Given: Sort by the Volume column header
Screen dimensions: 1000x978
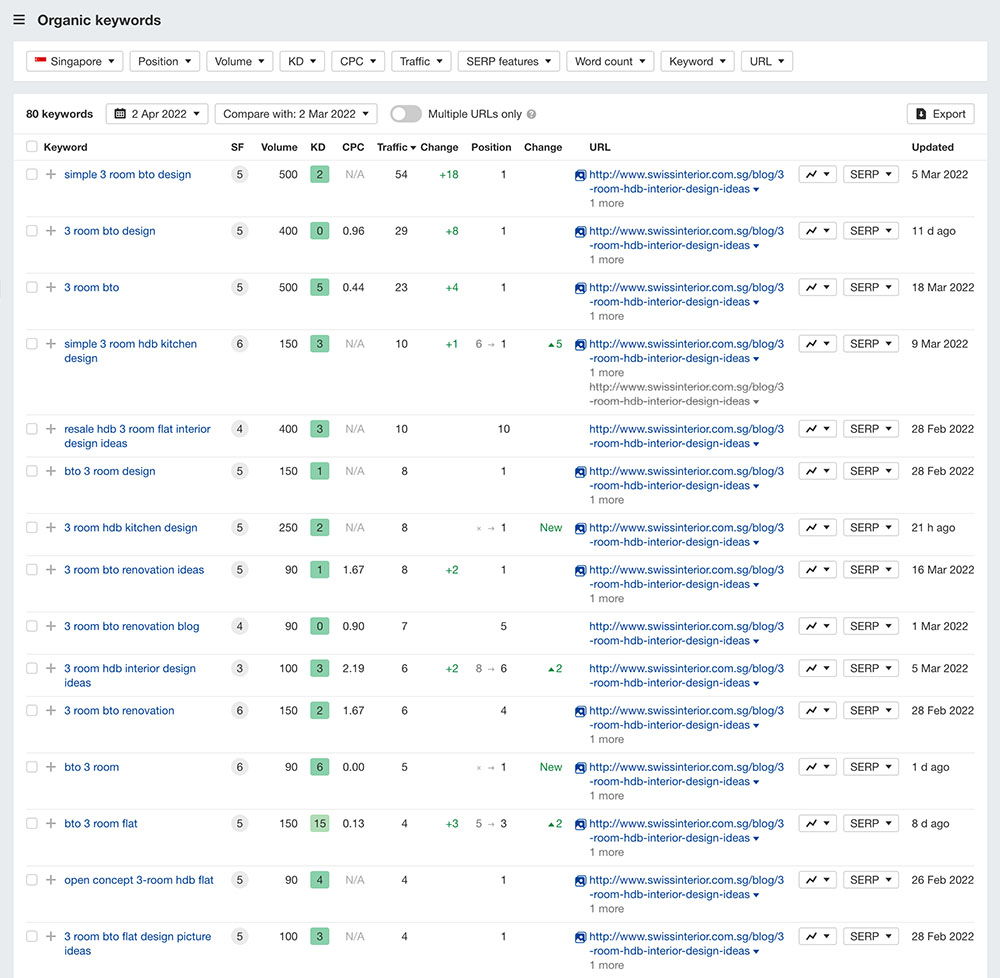Looking at the screenshot, I should point(279,147).
